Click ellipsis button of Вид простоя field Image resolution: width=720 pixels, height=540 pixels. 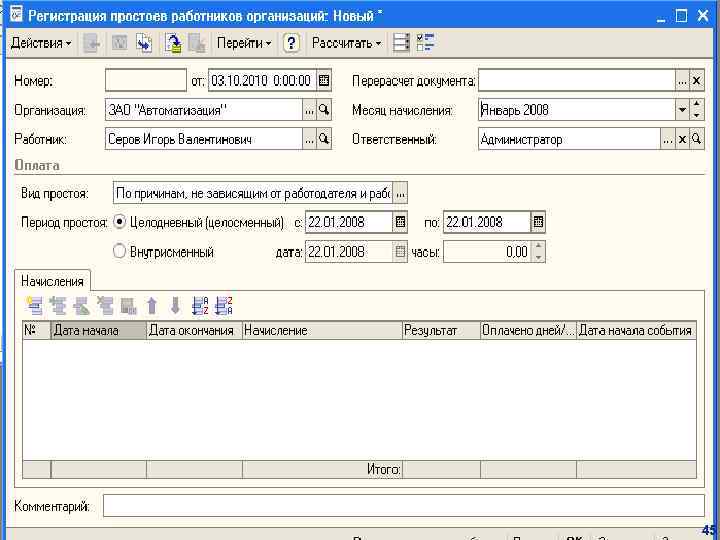[x=400, y=193]
